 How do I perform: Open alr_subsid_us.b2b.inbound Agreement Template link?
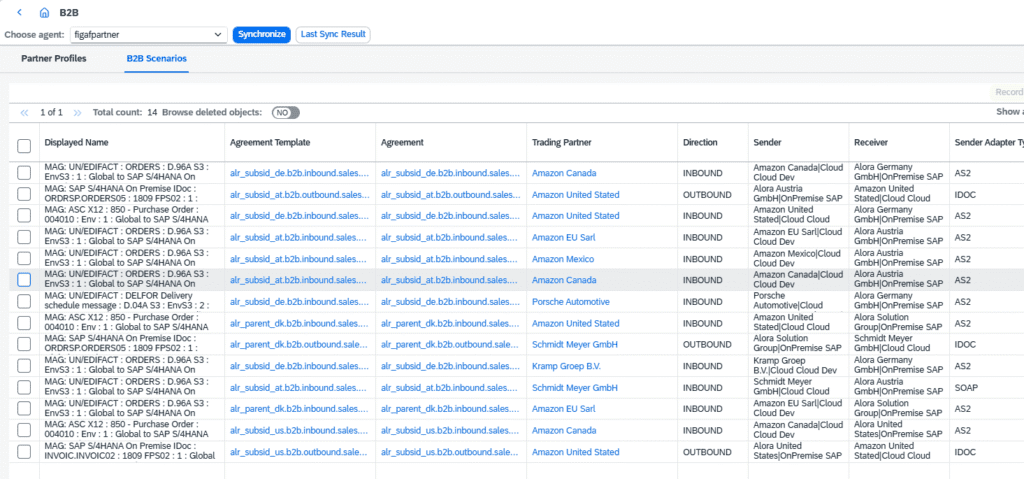click(299, 431)
